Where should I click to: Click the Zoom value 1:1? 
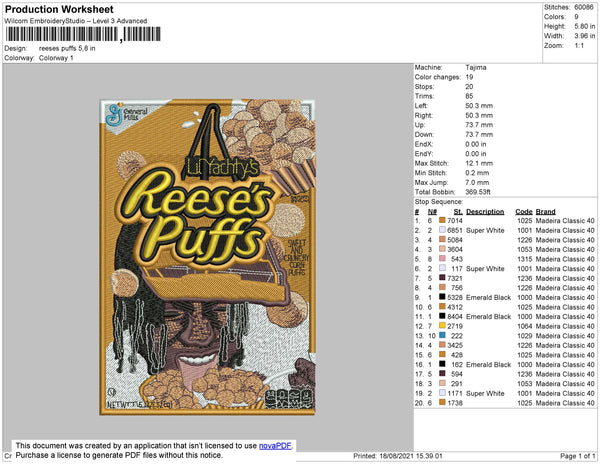coord(579,46)
